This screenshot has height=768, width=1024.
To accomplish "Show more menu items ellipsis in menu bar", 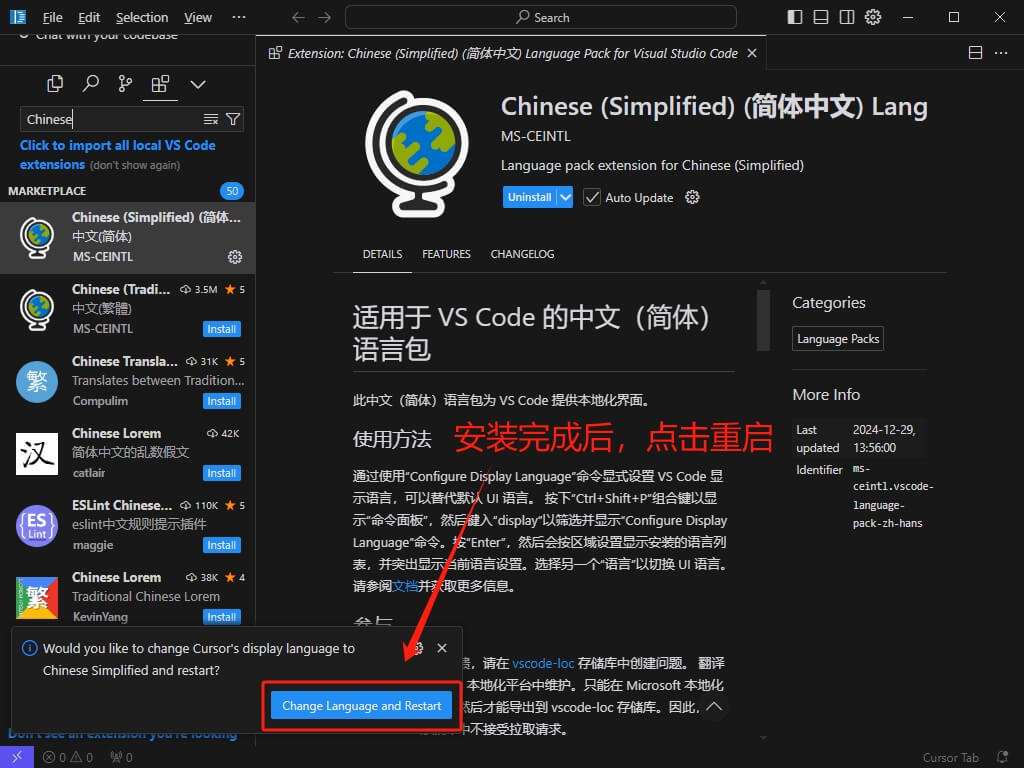I will [x=239, y=17].
